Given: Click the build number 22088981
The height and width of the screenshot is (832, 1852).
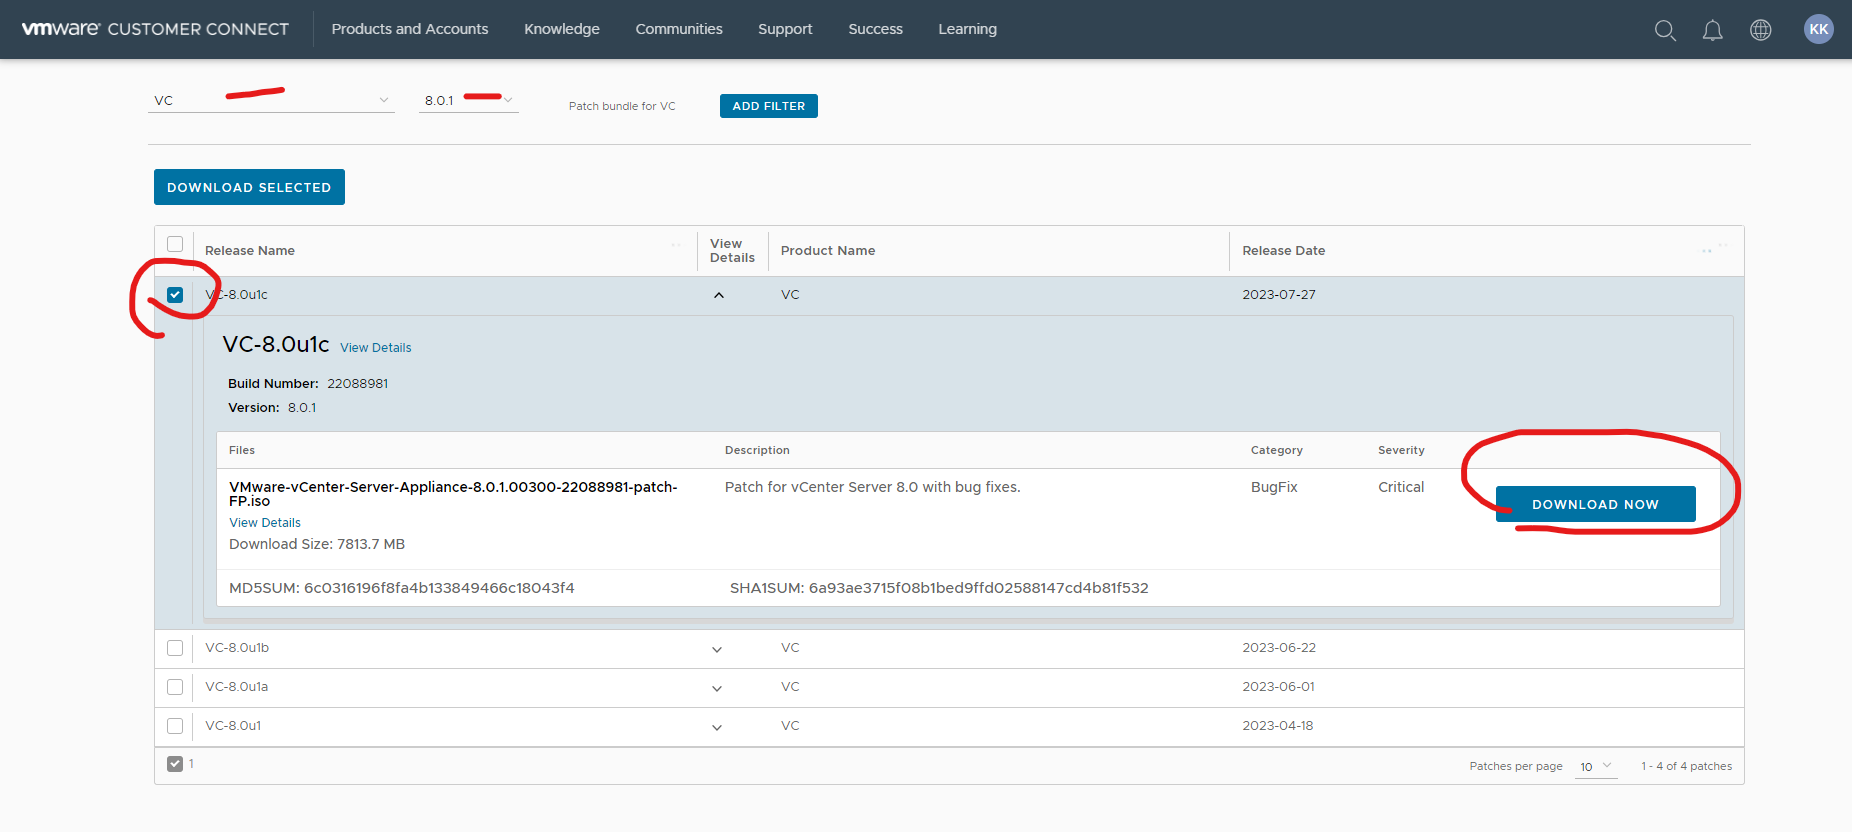Looking at the screenshot, I should pyautogui.click(x=358, y=384).
